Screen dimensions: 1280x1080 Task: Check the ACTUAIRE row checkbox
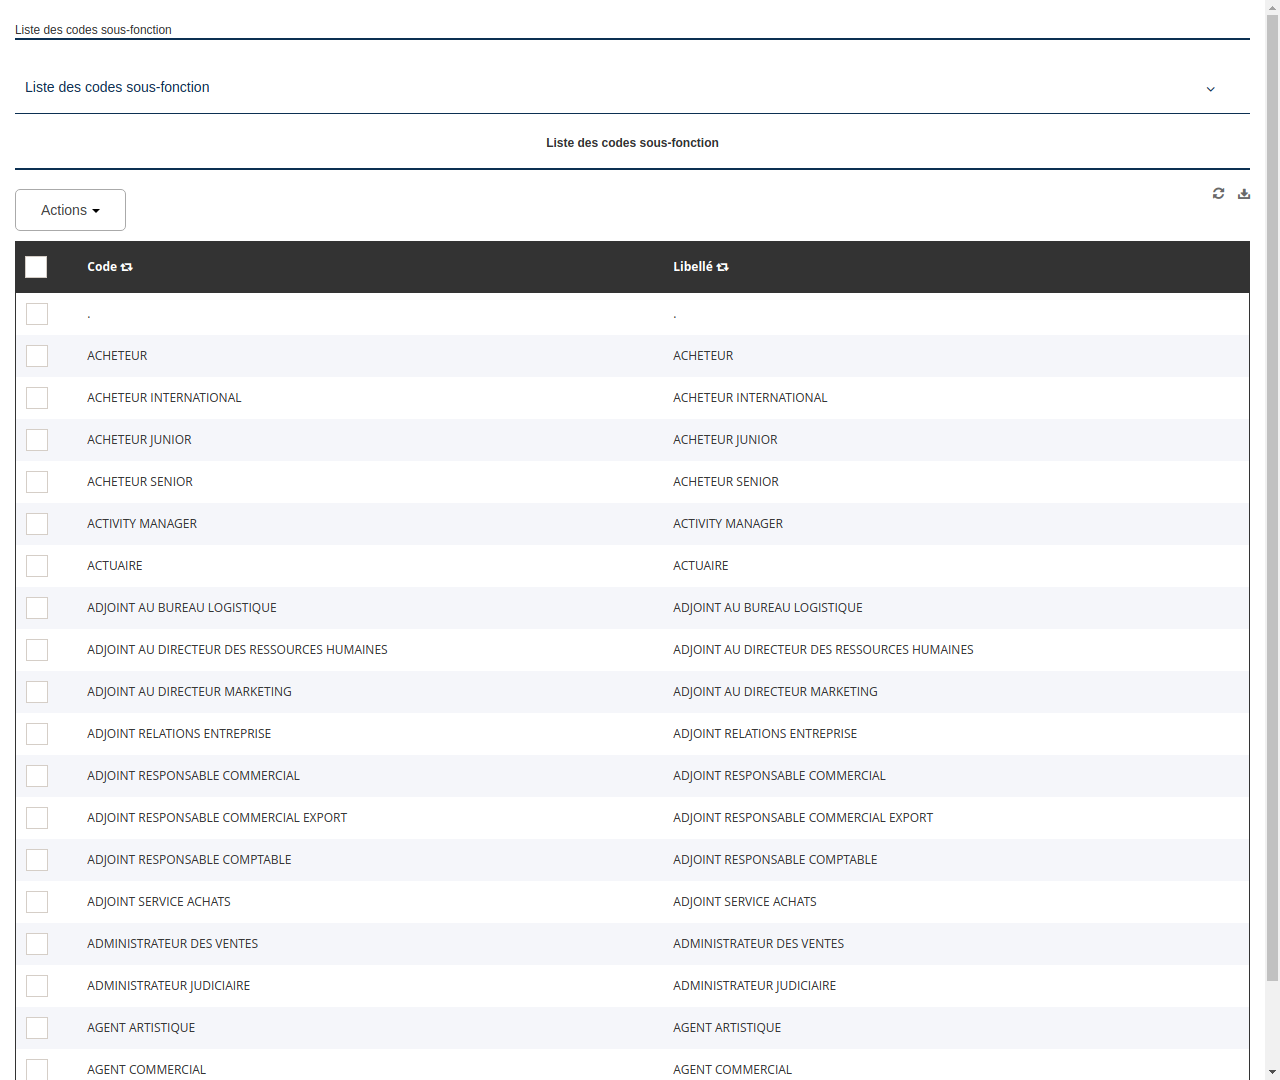pos(36,566)
